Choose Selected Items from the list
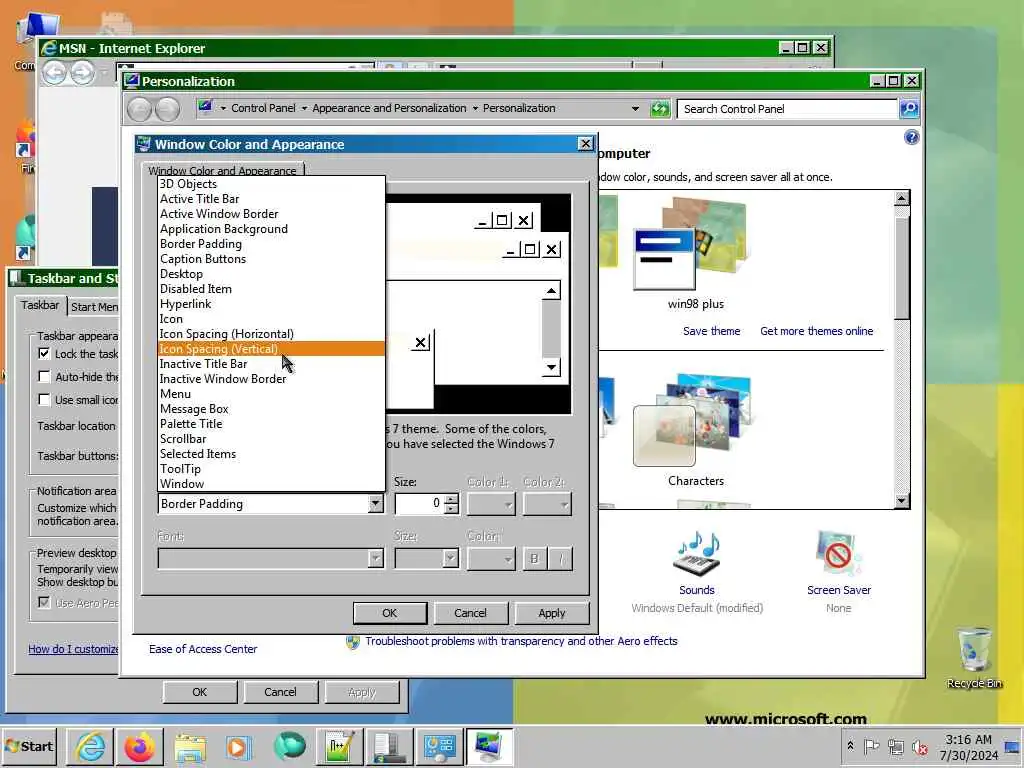Screen dimensions: 1024x768 coord(271,454)
